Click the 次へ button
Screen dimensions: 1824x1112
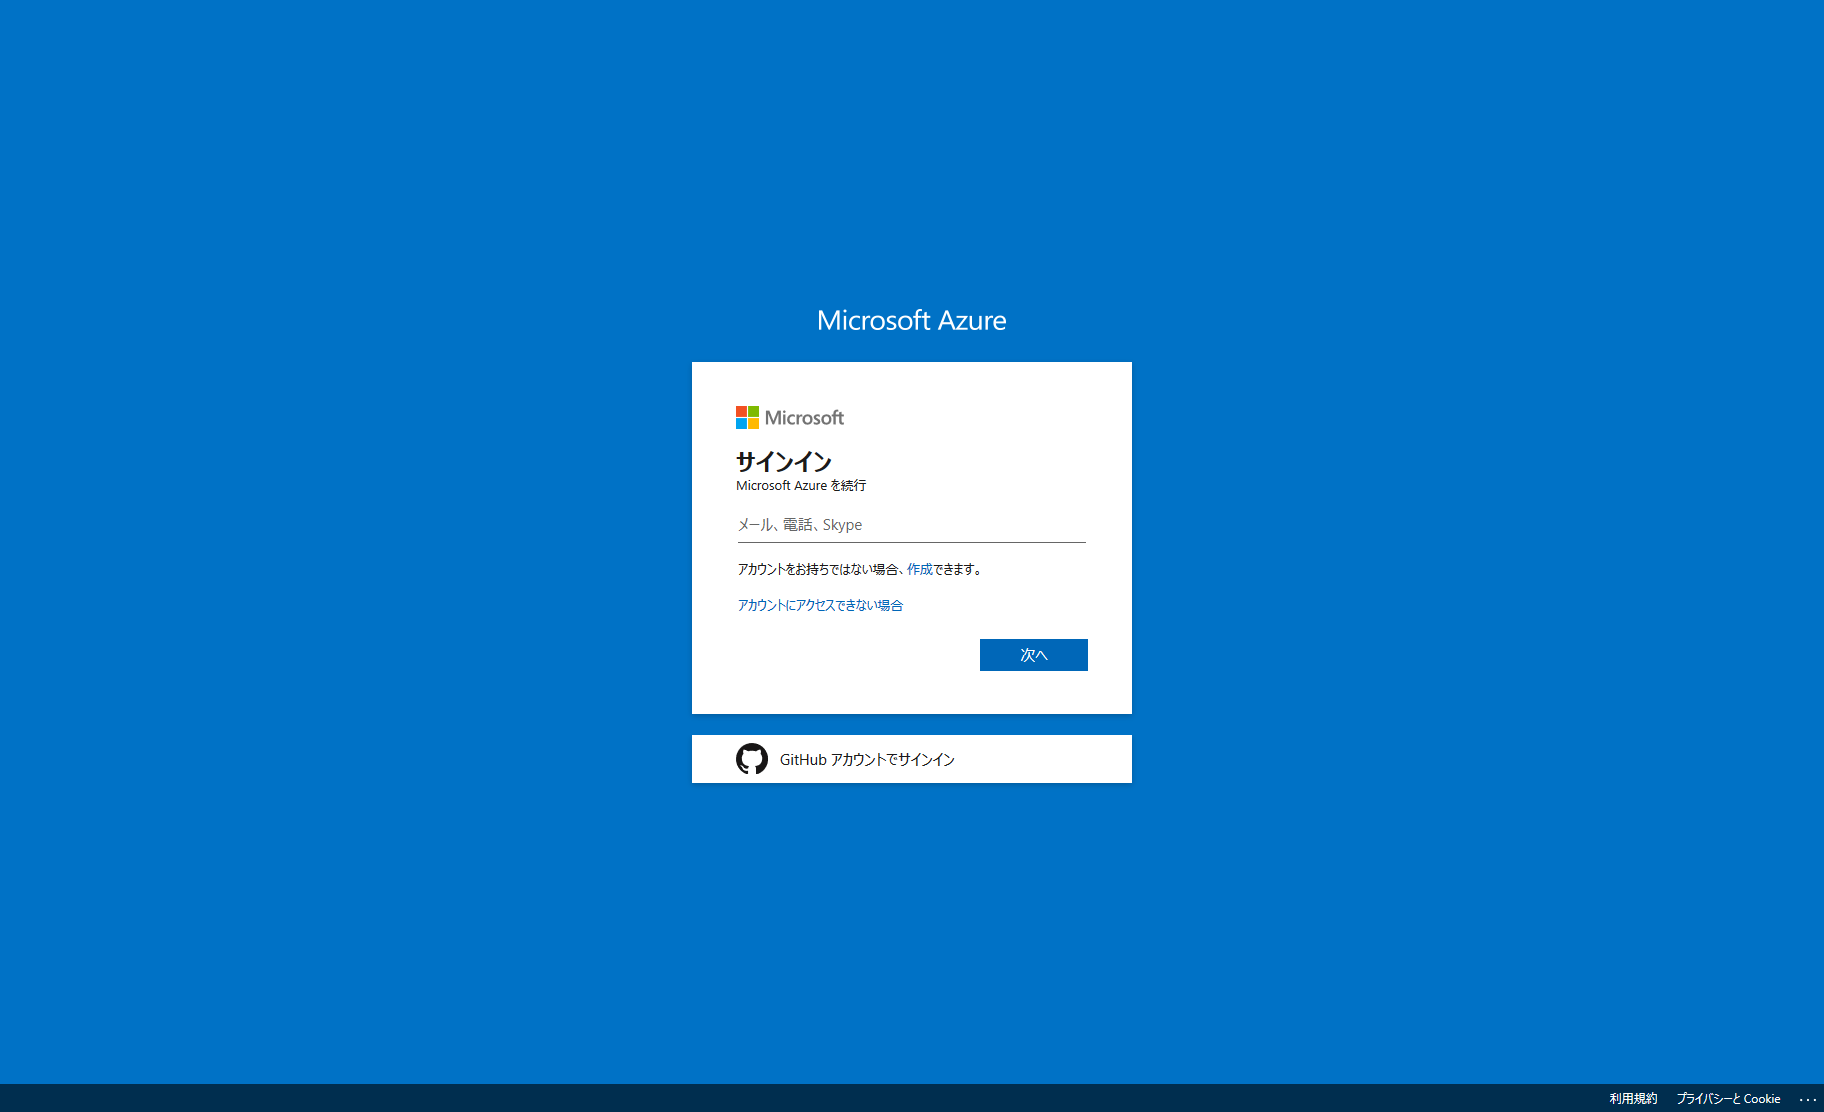pos(1033,655)
